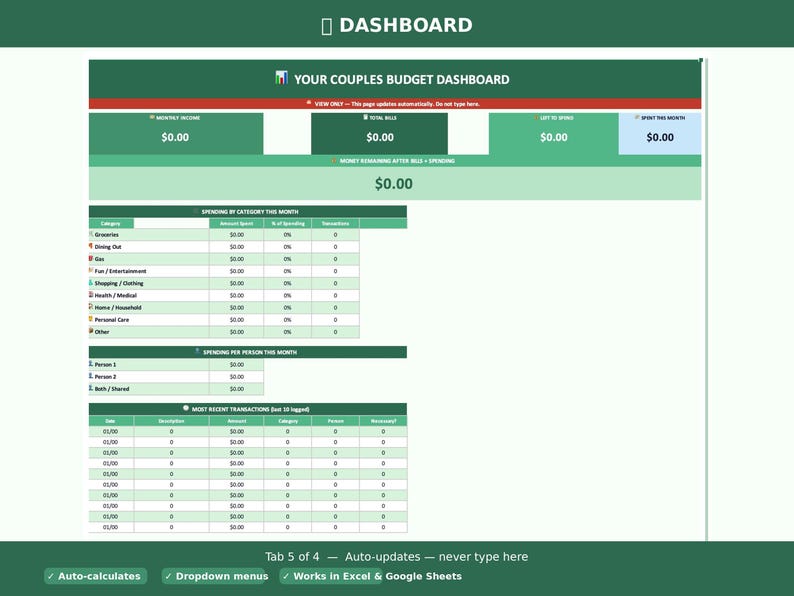Select the Monthly Income $0.00 value
The height and width of the screenshot is (596, 794).
coord(175,137)
